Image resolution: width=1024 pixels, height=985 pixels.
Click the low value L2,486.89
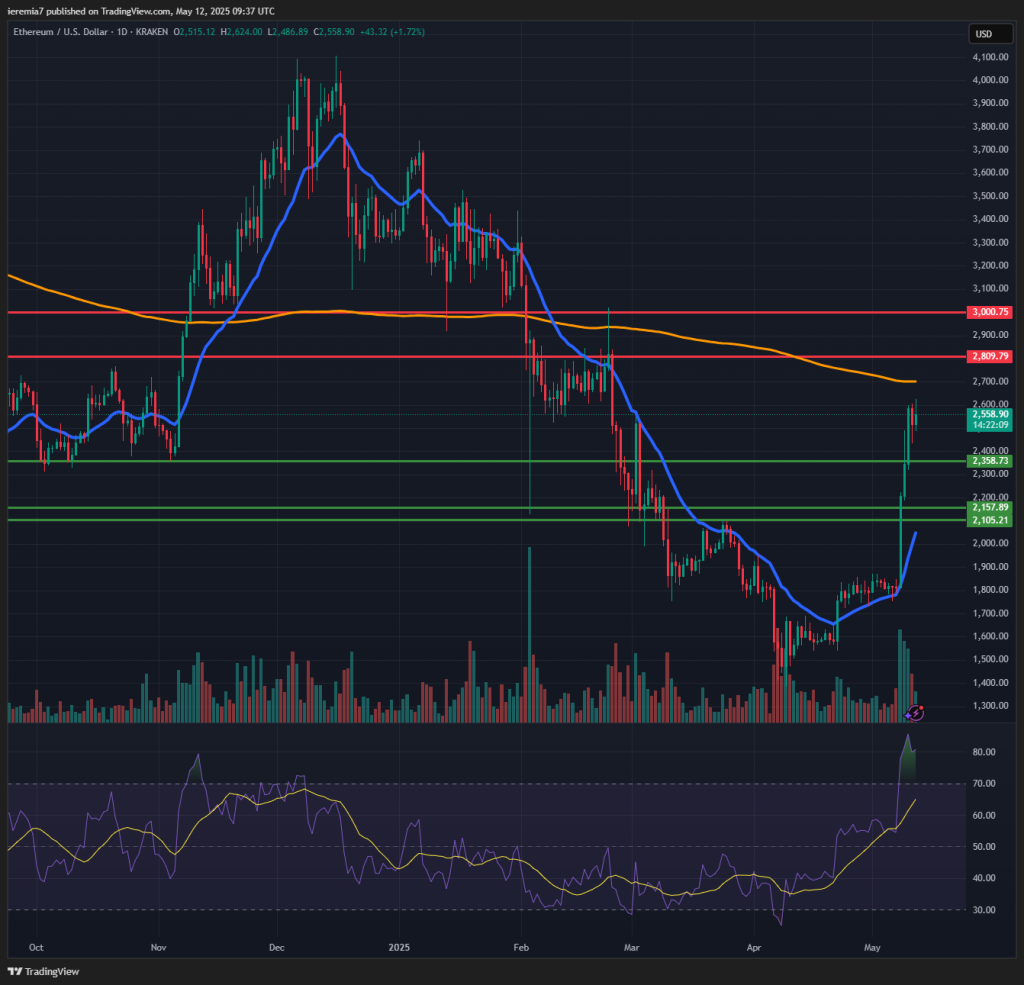[x=287, y=31]
